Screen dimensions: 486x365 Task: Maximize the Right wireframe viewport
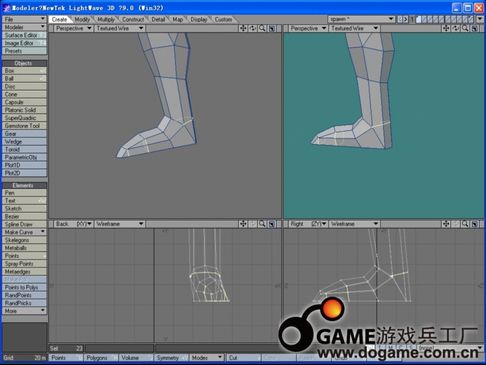pyautogui.click(x=475, y=224)
